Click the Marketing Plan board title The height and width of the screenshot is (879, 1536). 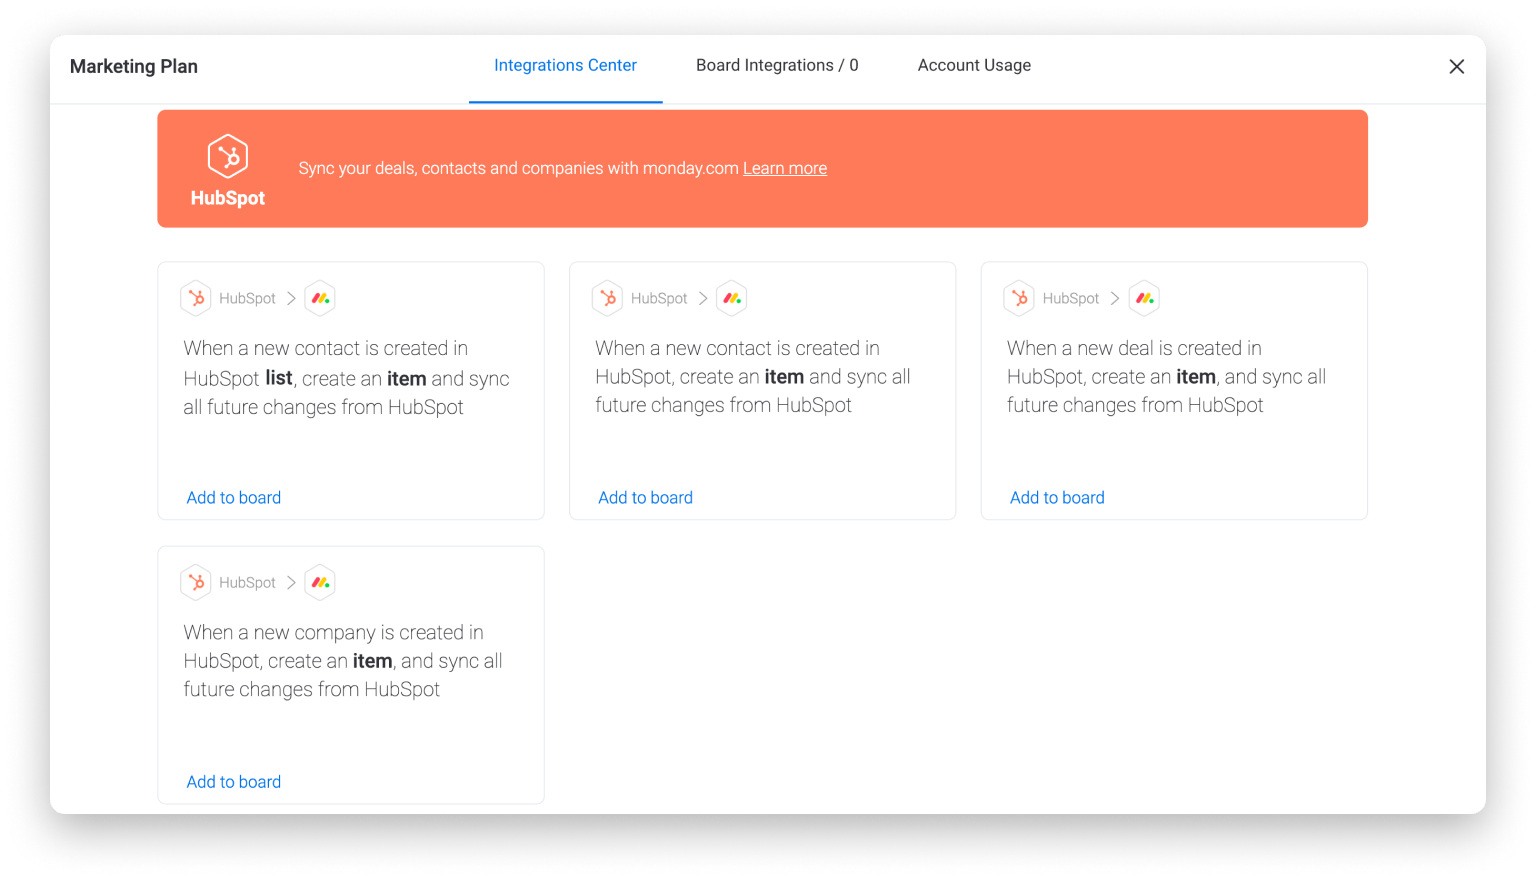pos(134,66)
